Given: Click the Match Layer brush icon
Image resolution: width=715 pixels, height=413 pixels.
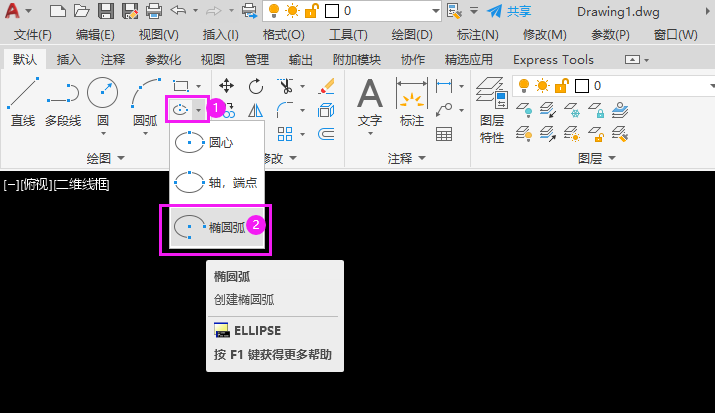Looking at the screenshot, I should pos(620,134).
